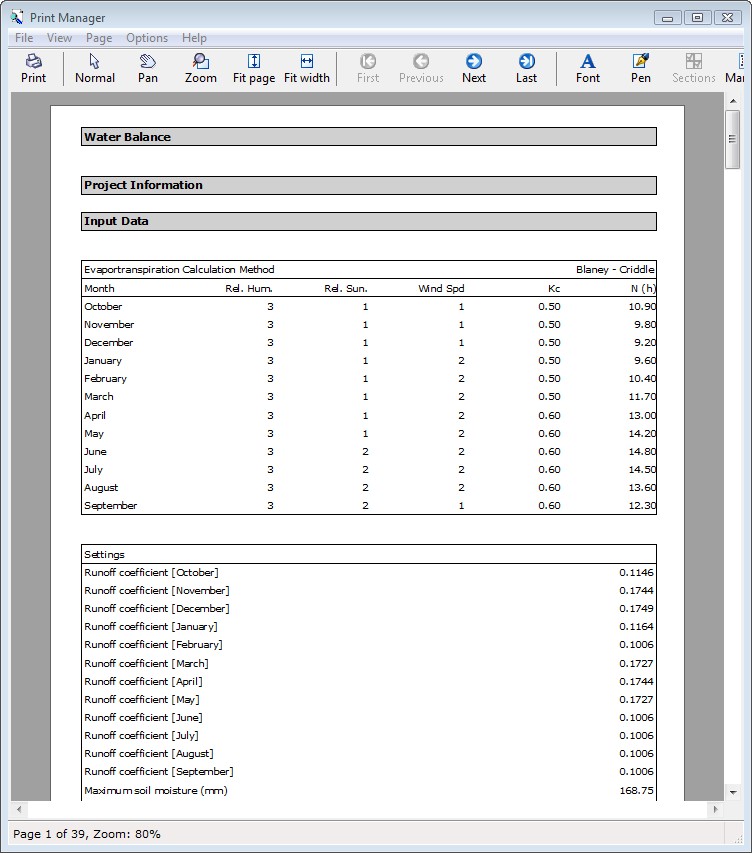Go to the Next page
This screenshot has width=752, height=853.
(474, 68)
